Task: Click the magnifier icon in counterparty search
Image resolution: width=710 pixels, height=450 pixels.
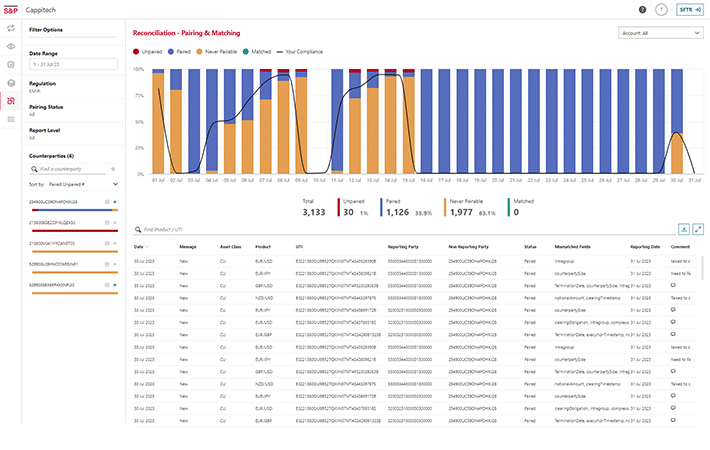Action: point(34,169)
